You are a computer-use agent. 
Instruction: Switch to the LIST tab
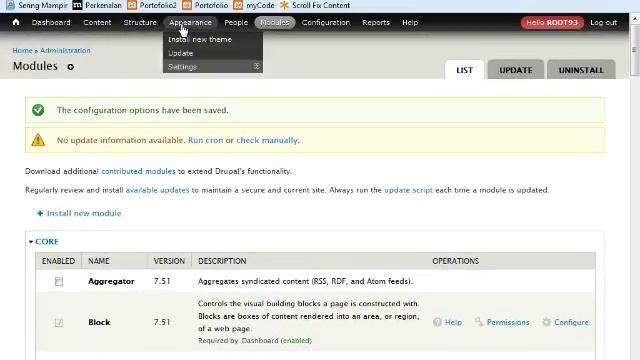tap(464, 70)
